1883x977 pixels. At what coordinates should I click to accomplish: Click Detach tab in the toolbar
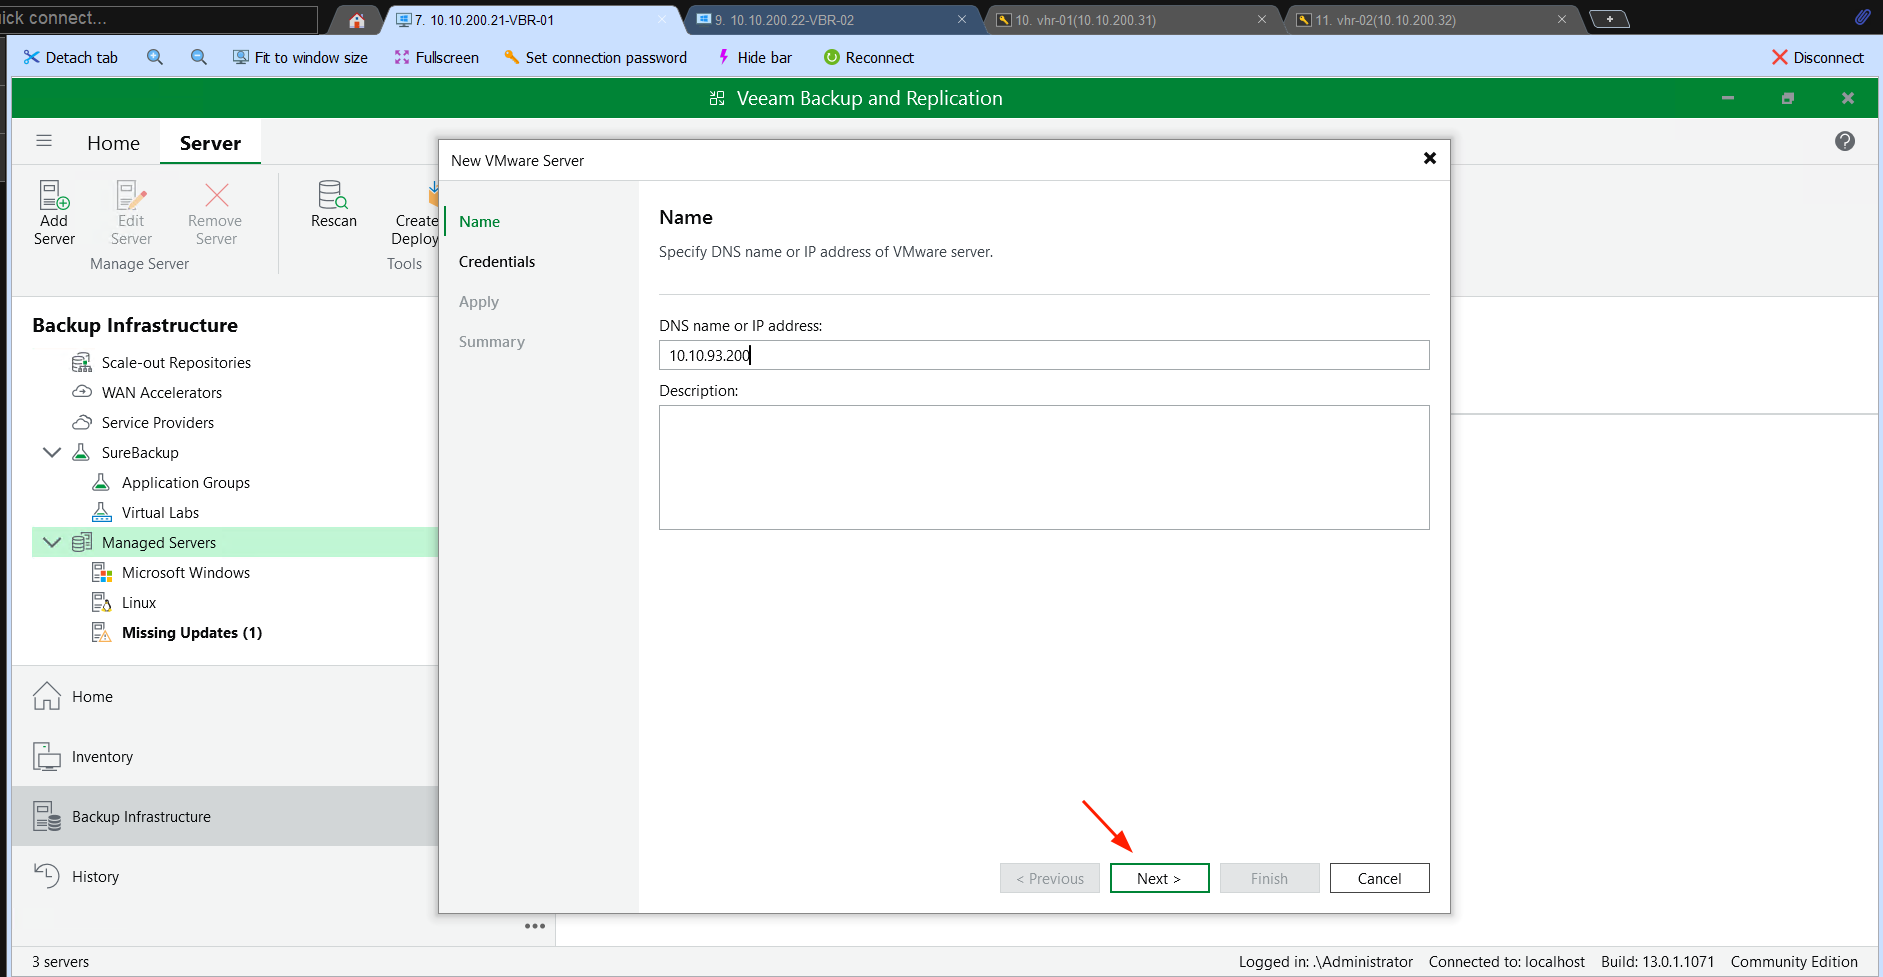tap(70, 57)
